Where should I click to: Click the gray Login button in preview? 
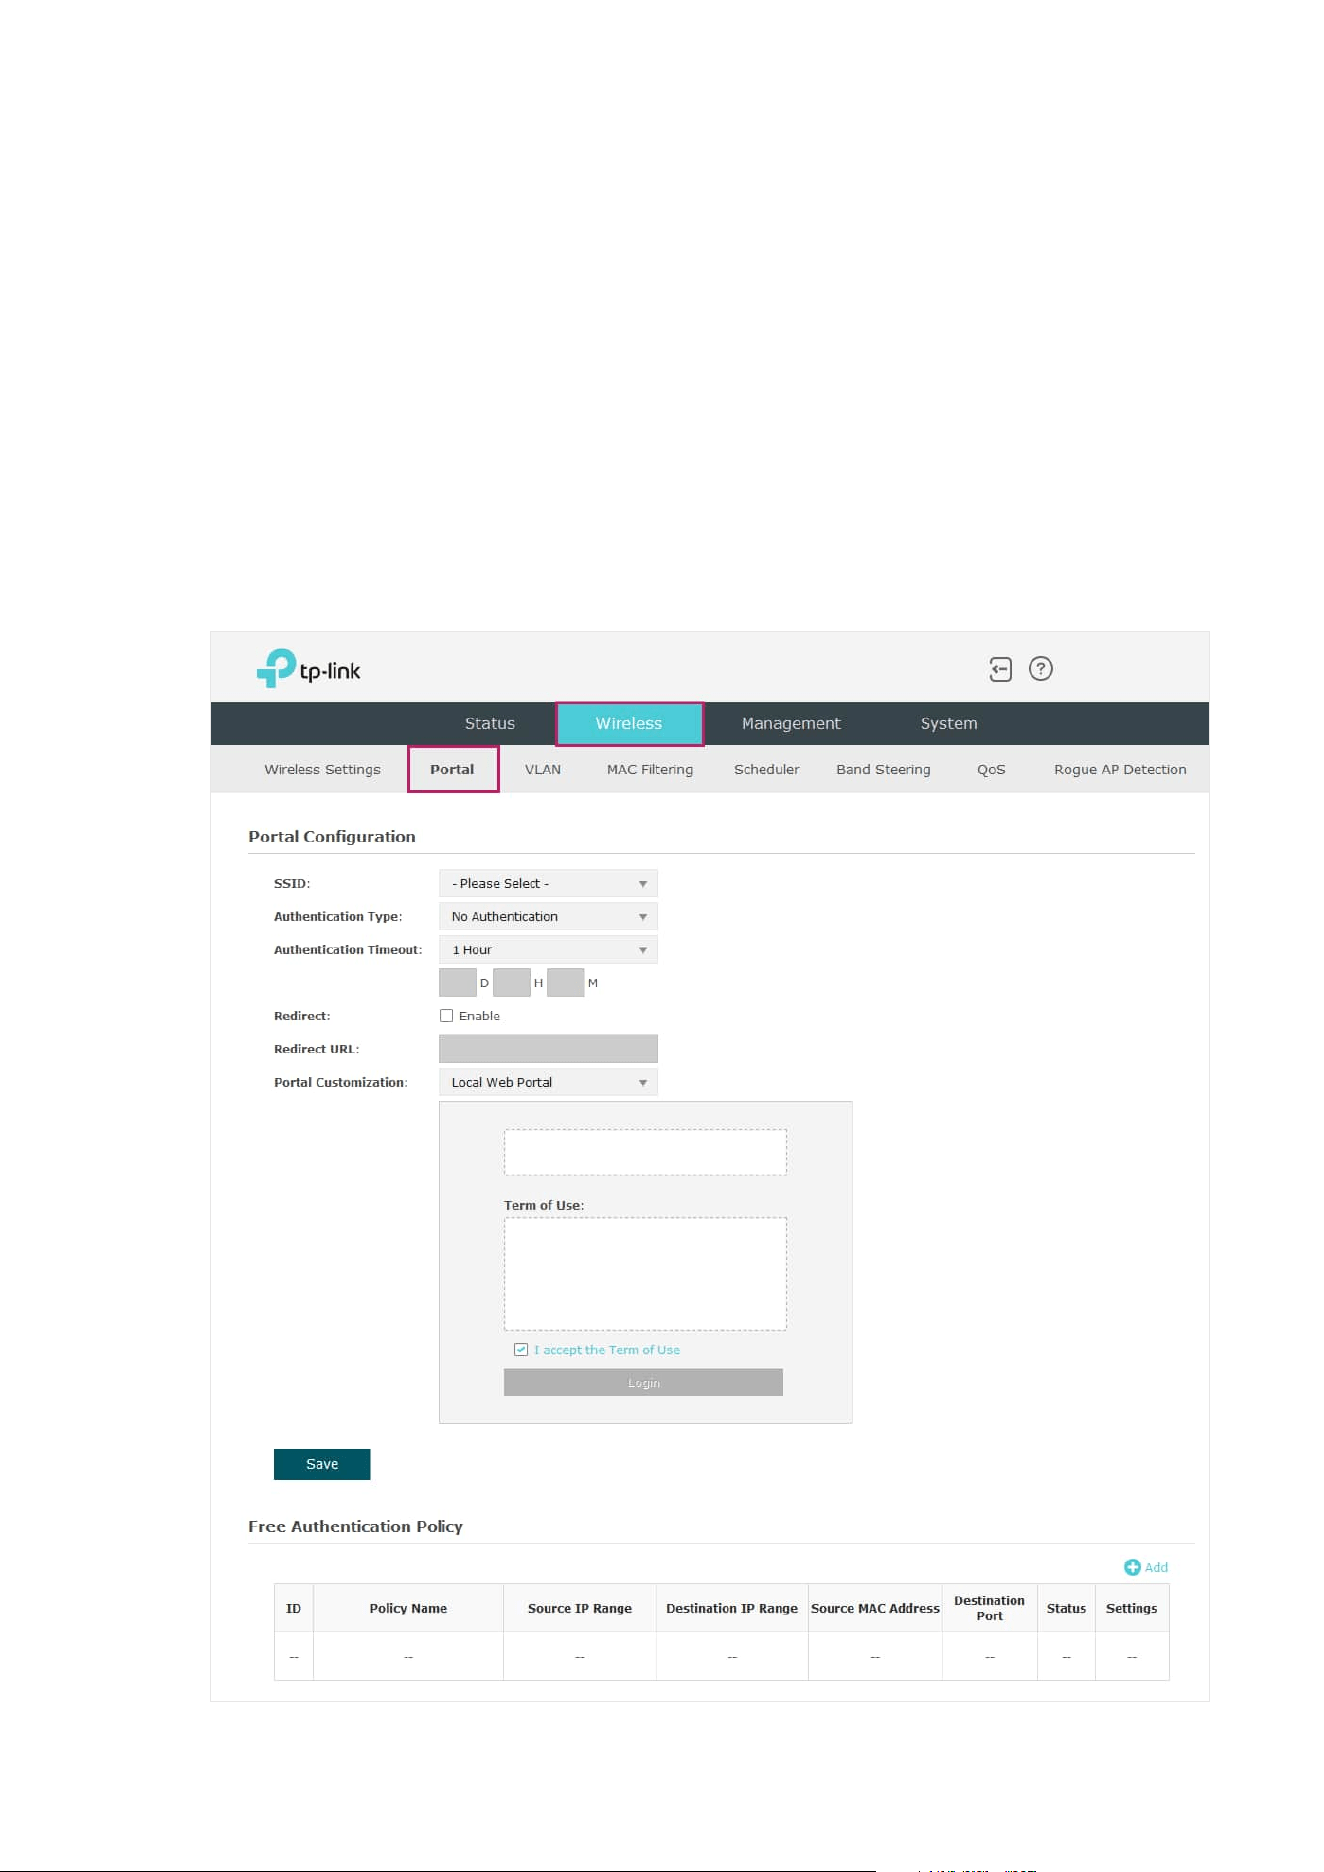[643, 1382]
